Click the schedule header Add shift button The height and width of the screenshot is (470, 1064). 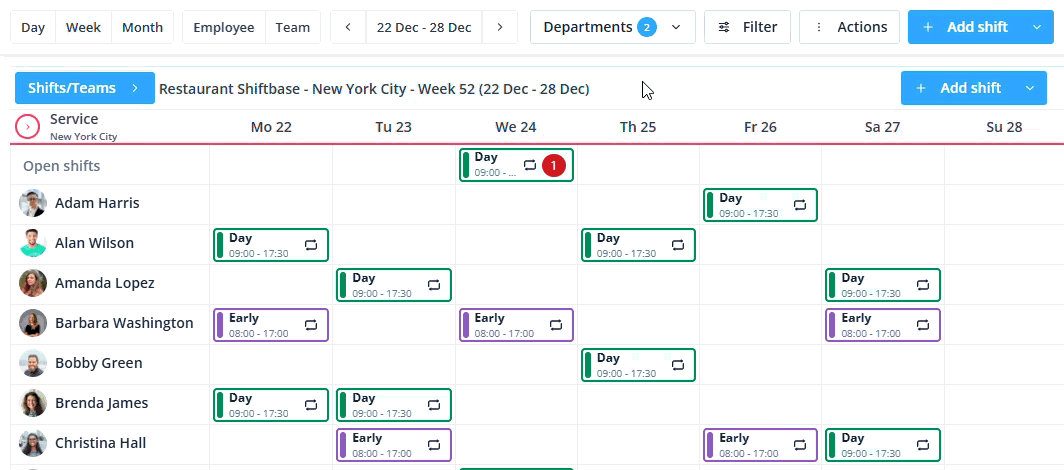tap(959, 88)
